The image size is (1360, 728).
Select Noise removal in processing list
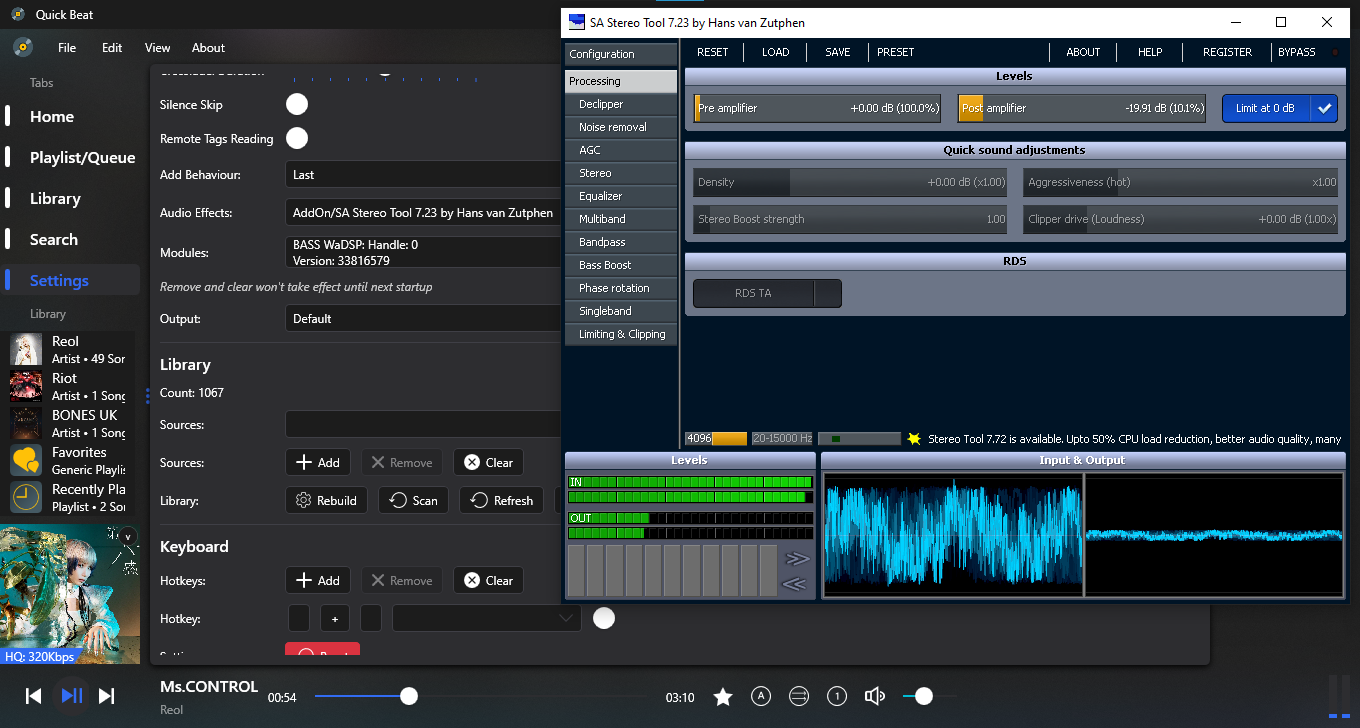[x=621, y=127]
